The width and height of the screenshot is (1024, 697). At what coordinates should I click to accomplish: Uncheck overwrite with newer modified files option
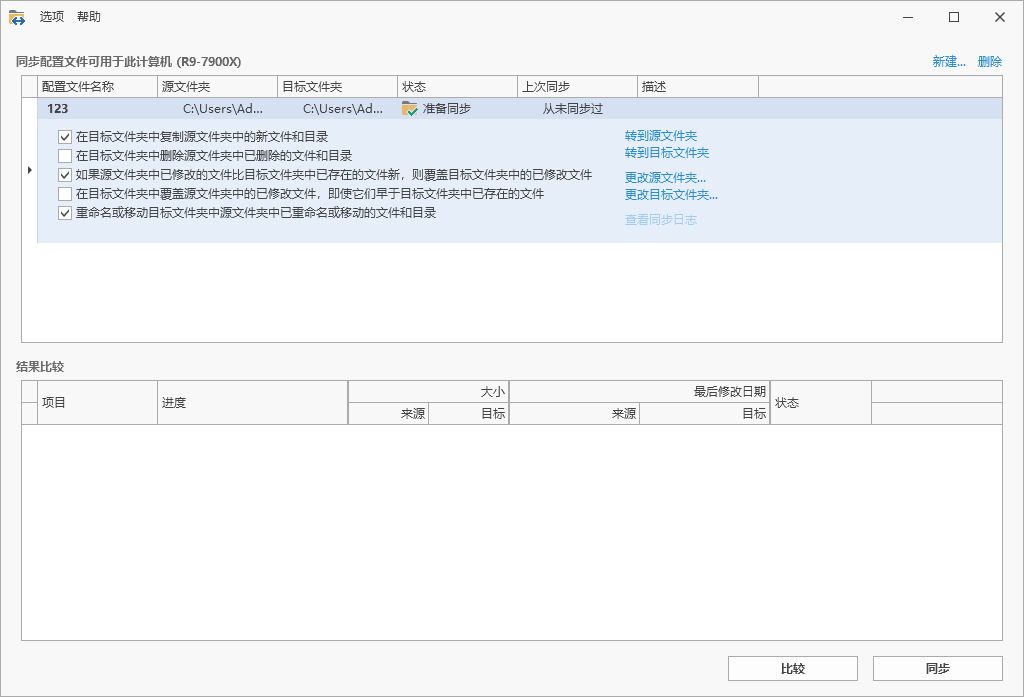[x=65, y=175]
